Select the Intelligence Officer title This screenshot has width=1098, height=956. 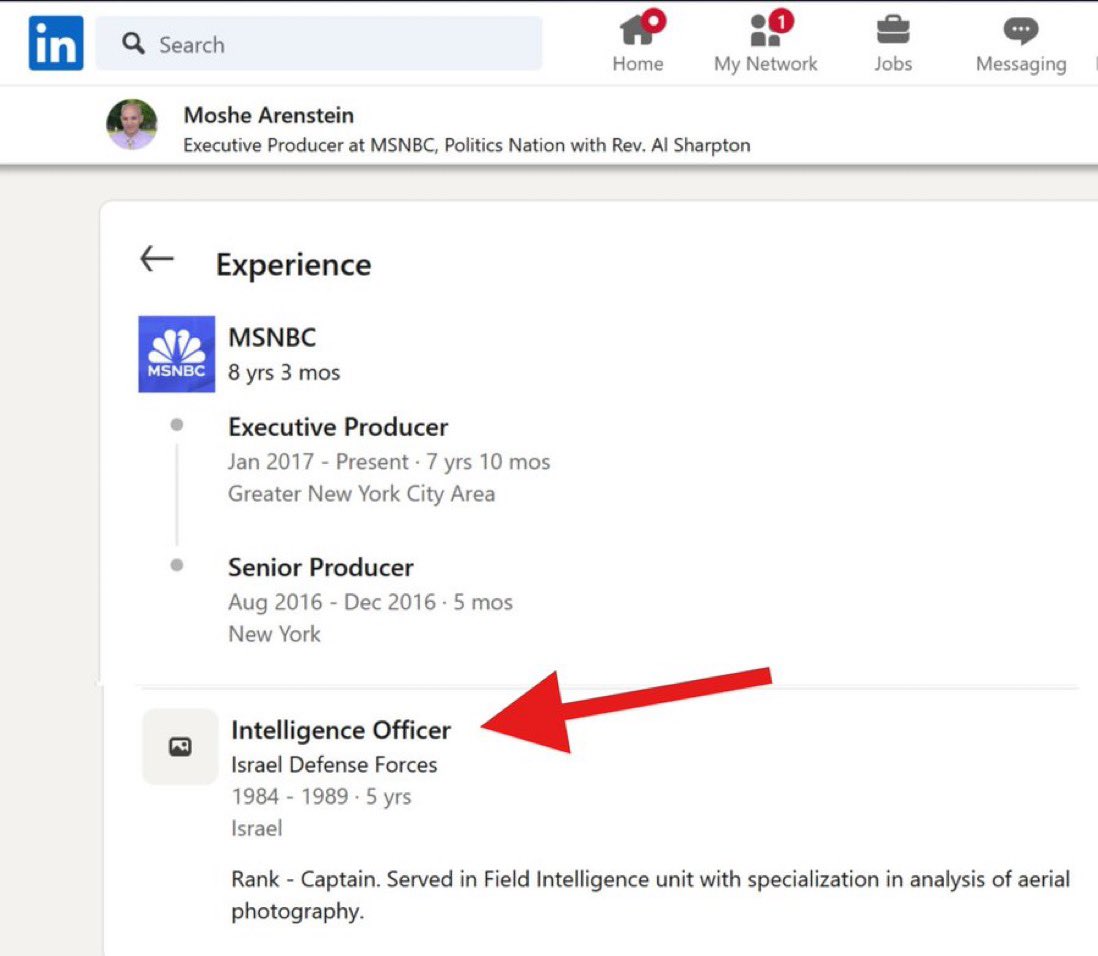click(x=341, y=730)
